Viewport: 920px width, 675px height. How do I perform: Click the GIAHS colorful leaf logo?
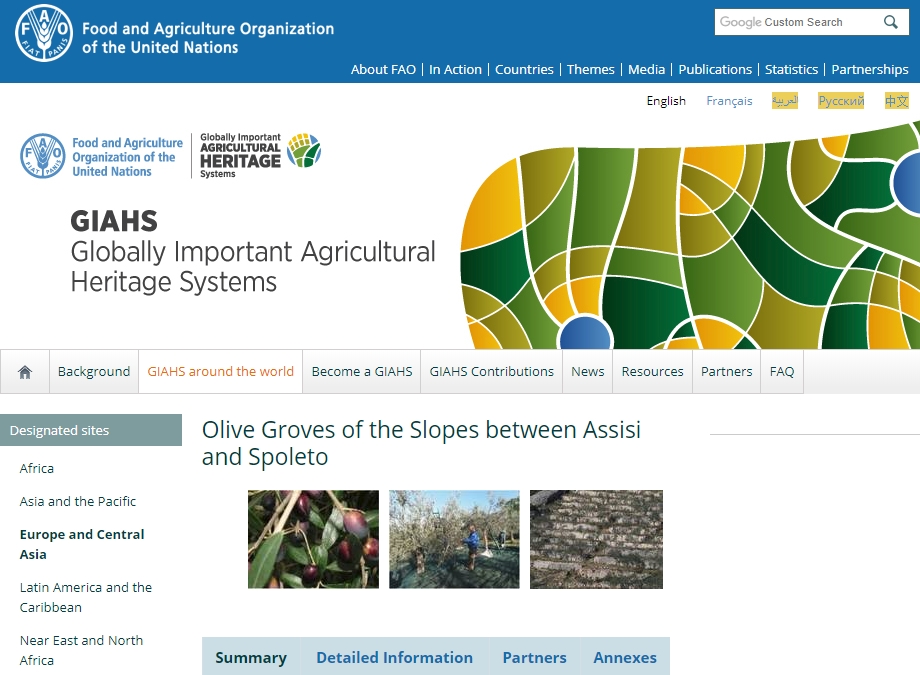pos(304,151)
